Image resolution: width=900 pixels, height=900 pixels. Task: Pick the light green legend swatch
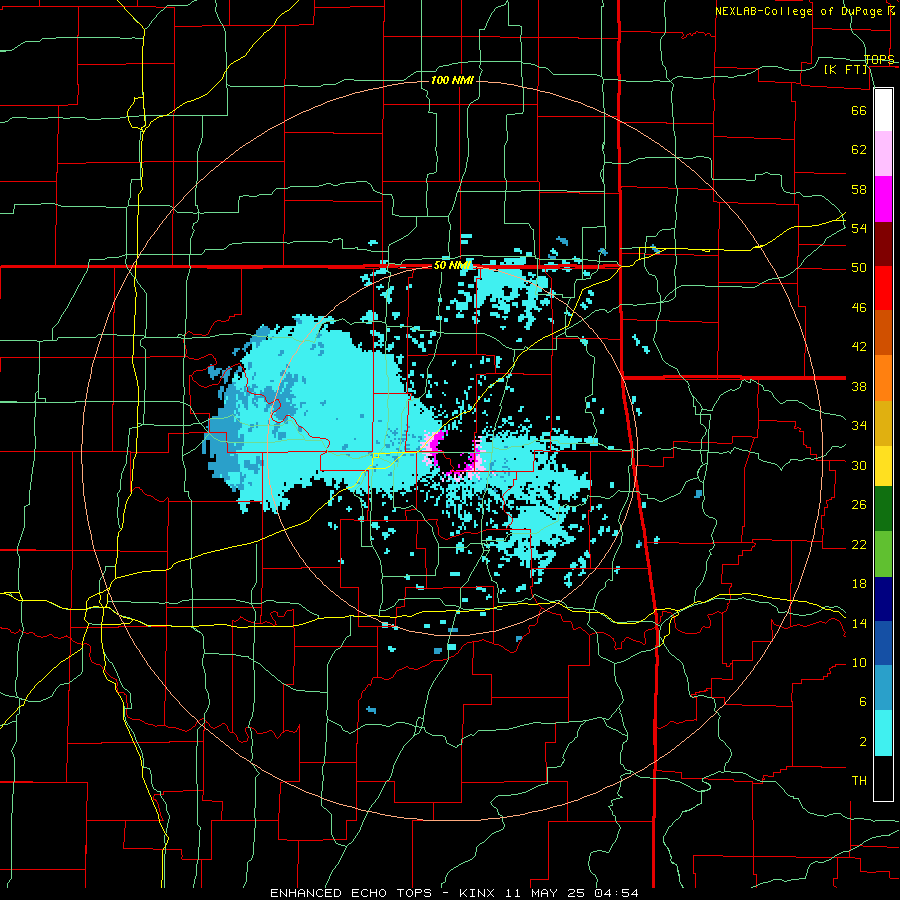click(x=883, y=553)
